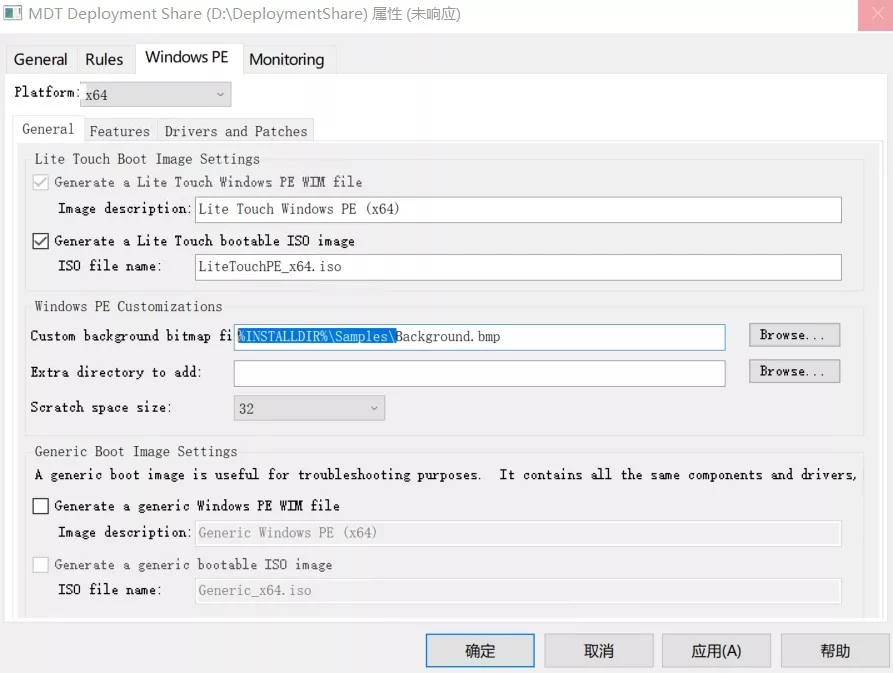Uncheck Generate a Lite Touch bootable ISO image
The image size is (893, 673).
41,241
